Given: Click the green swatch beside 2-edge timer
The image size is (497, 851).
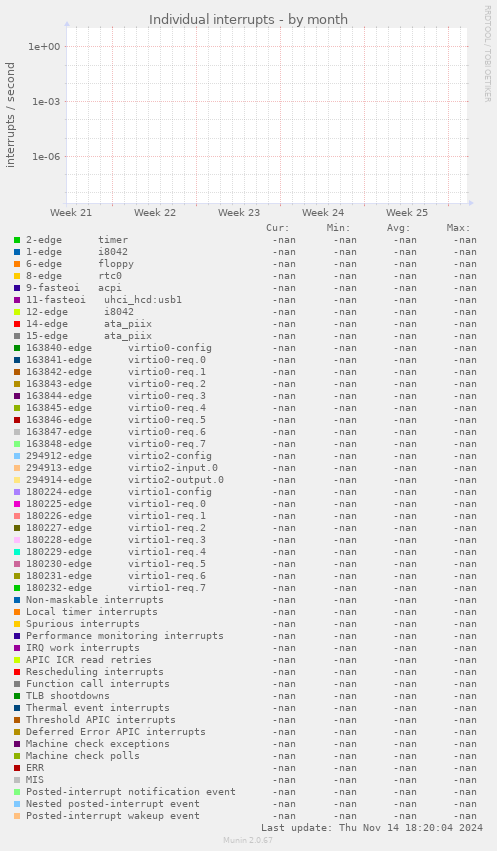Looking at the screenshot, I should 17,240.
